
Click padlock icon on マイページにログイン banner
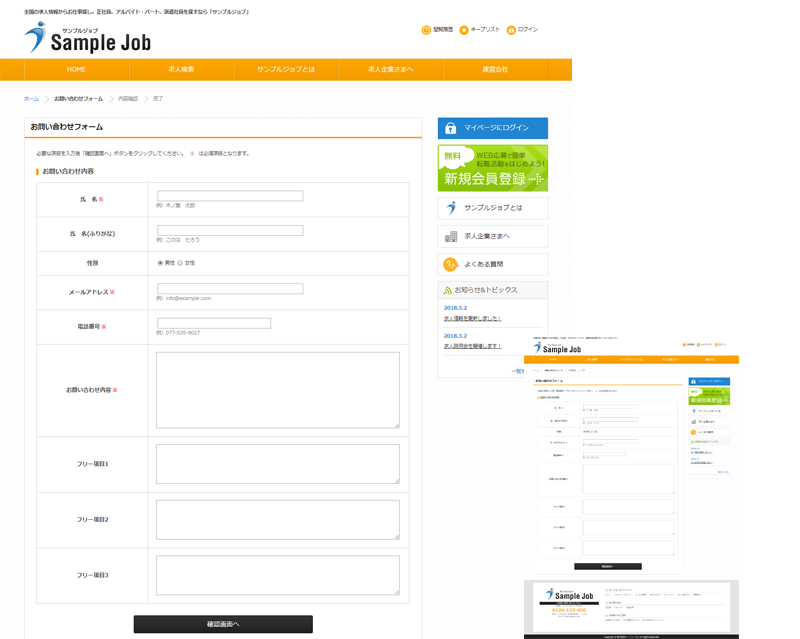(x=451, y=128)
